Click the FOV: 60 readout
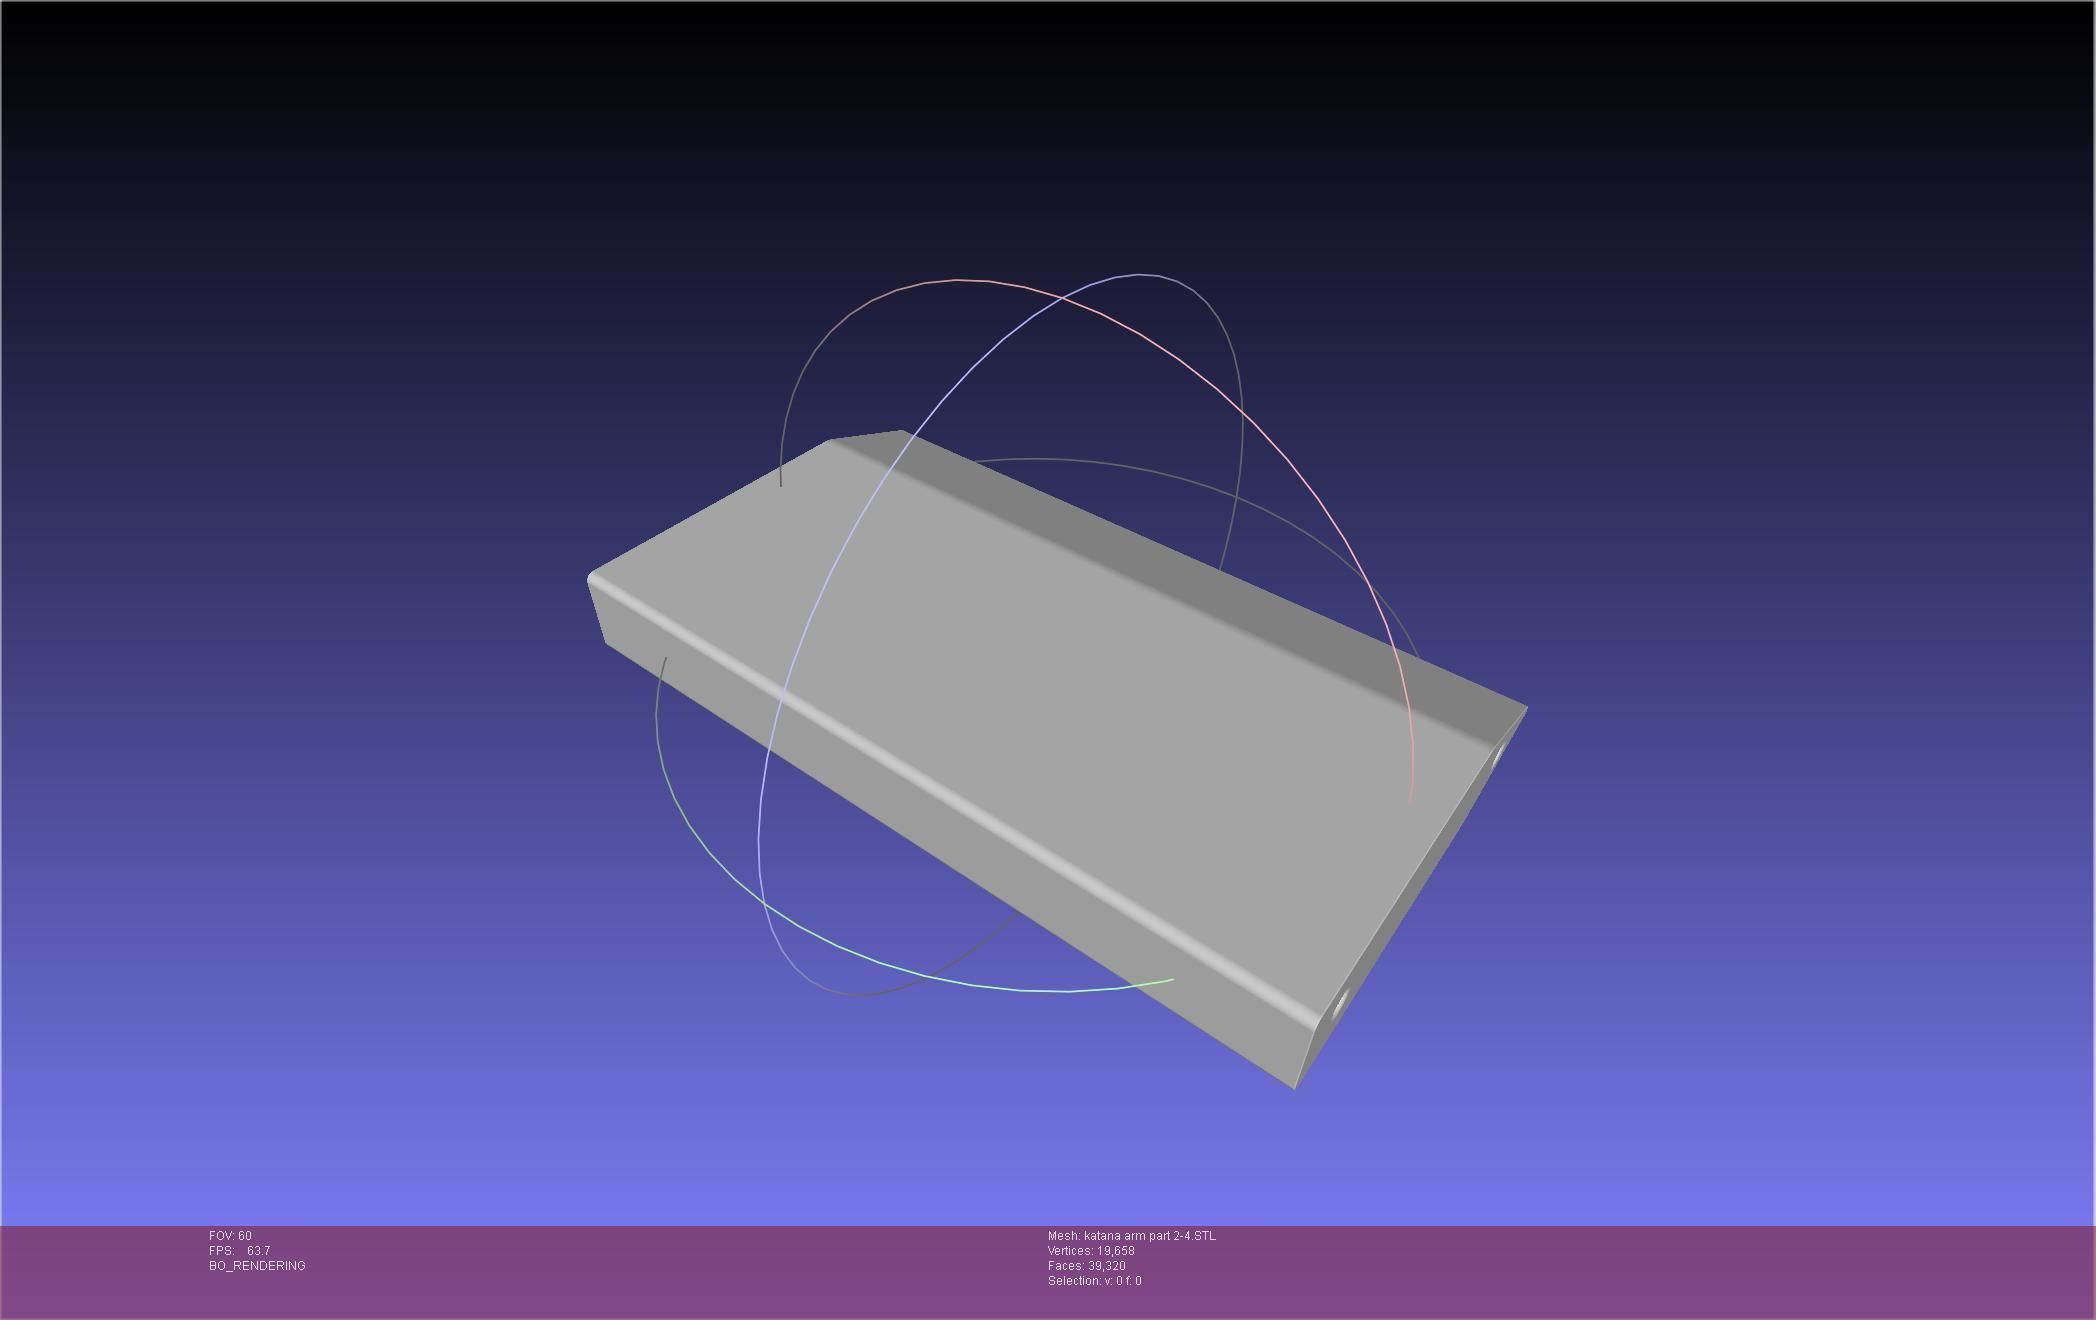Viewport: 2096px width, 1320px height. point(230,1236)
